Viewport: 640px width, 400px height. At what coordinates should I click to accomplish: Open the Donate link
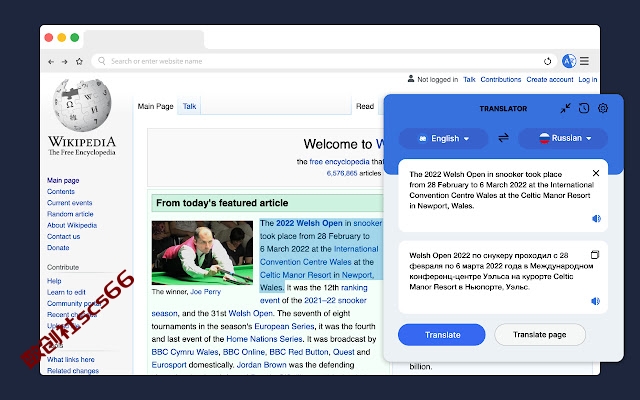tap(58, 248)
